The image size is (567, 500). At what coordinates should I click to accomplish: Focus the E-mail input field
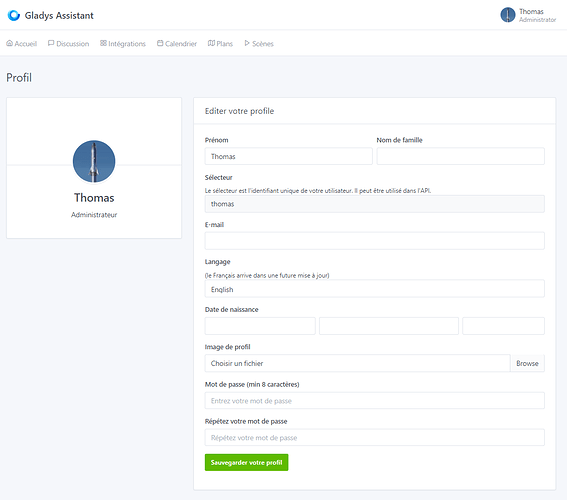point(374,241)
